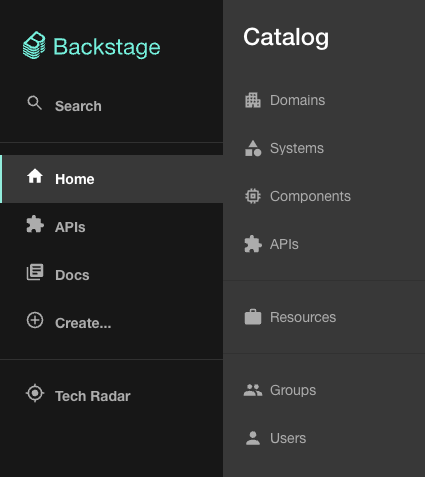
Task: Click the Systems shapes icon
Action: (x=253, y=148)
